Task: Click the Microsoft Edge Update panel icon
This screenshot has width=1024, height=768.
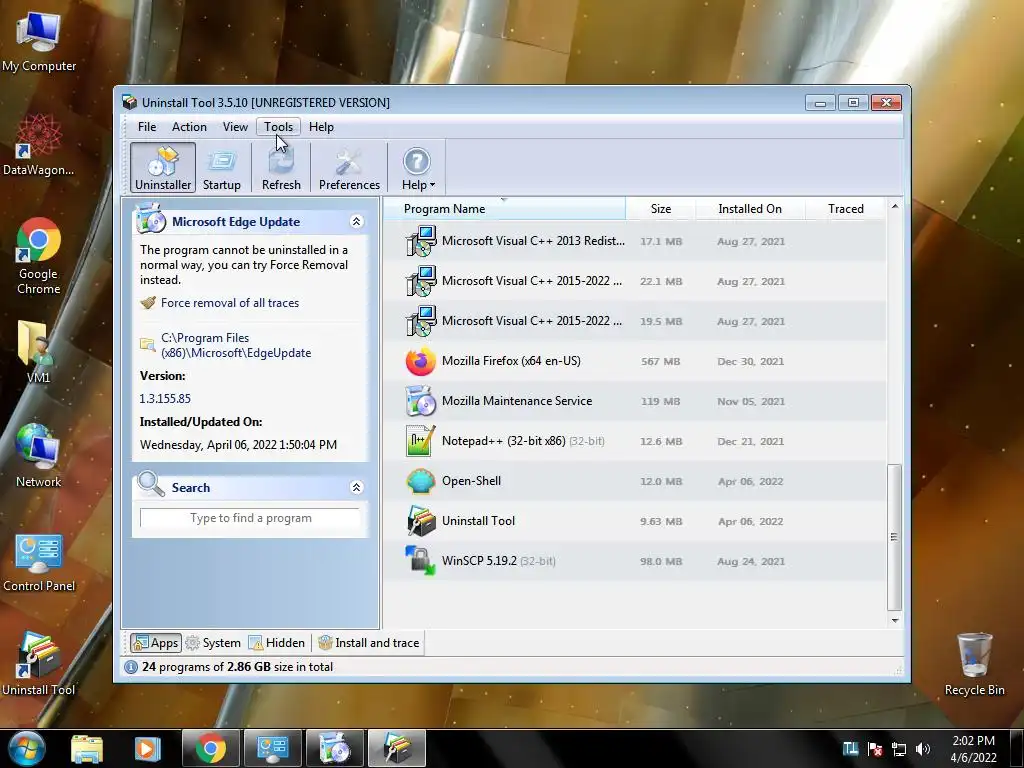Action: (x=151, y=219)
